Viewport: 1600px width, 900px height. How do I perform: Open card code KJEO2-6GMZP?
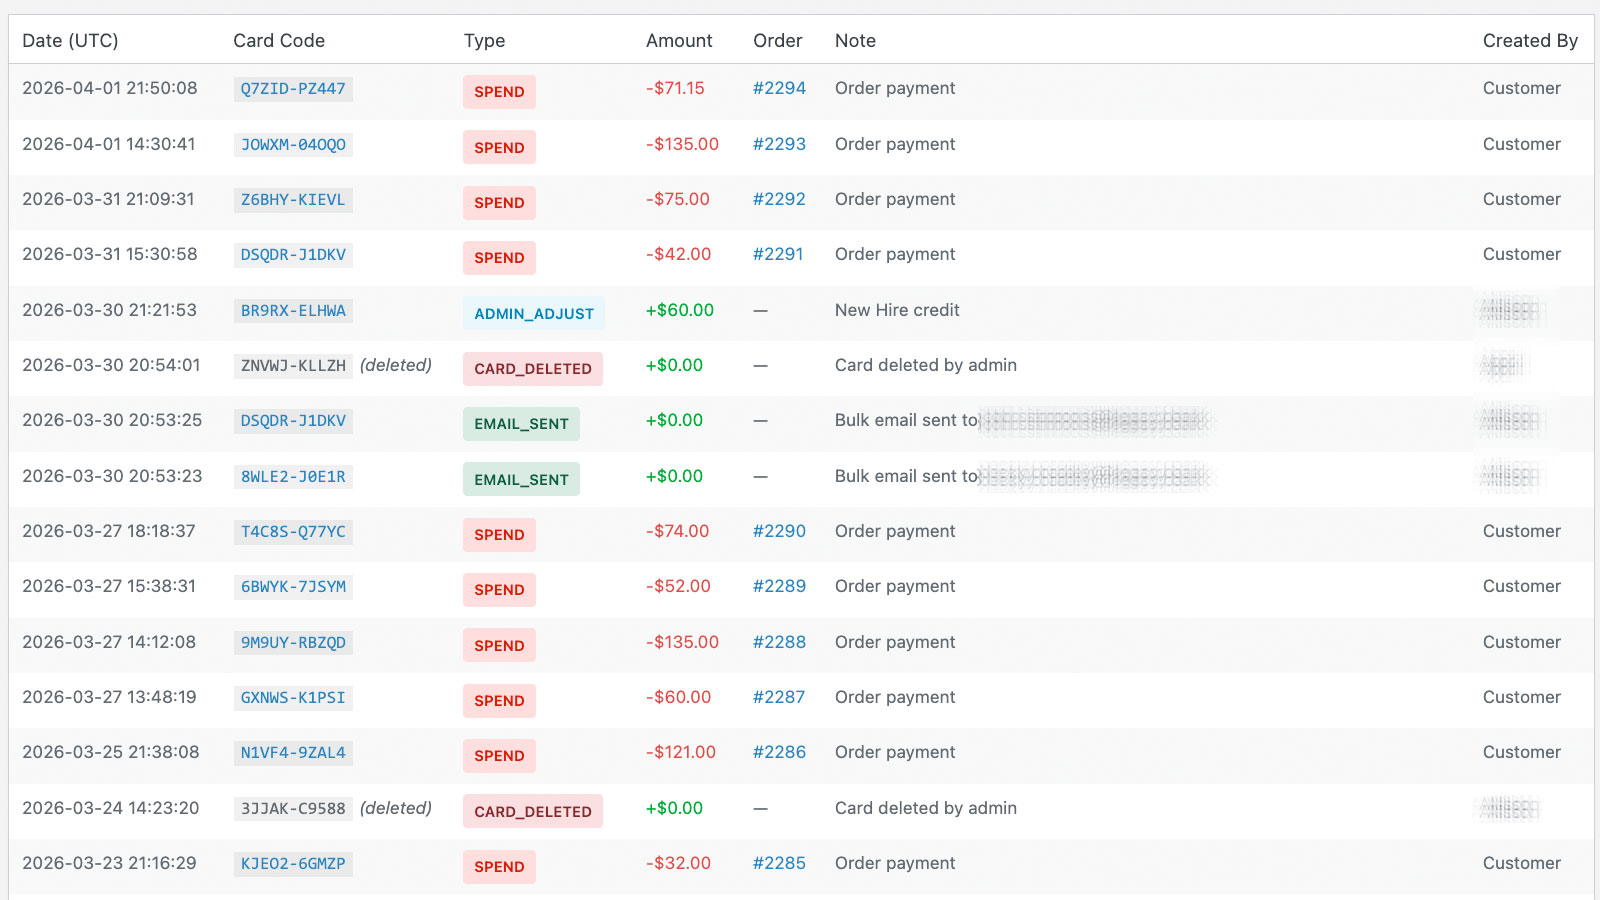(293, 864)
